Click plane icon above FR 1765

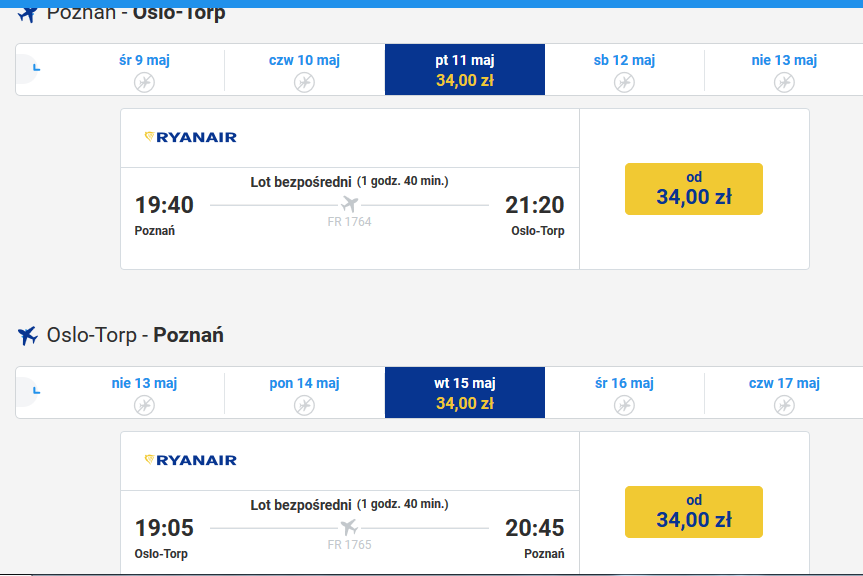point(349,527)
